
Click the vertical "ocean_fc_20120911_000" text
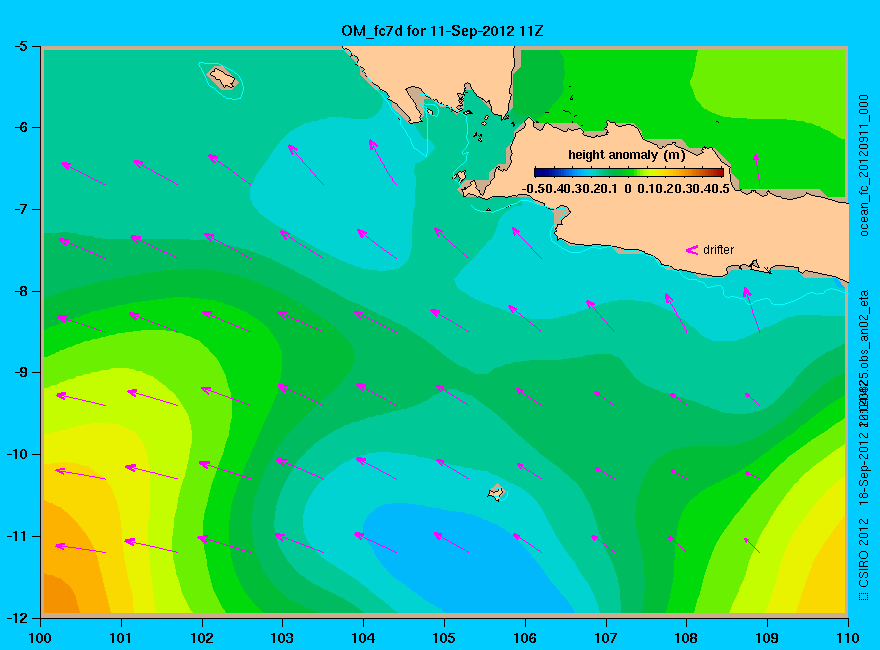864,166
